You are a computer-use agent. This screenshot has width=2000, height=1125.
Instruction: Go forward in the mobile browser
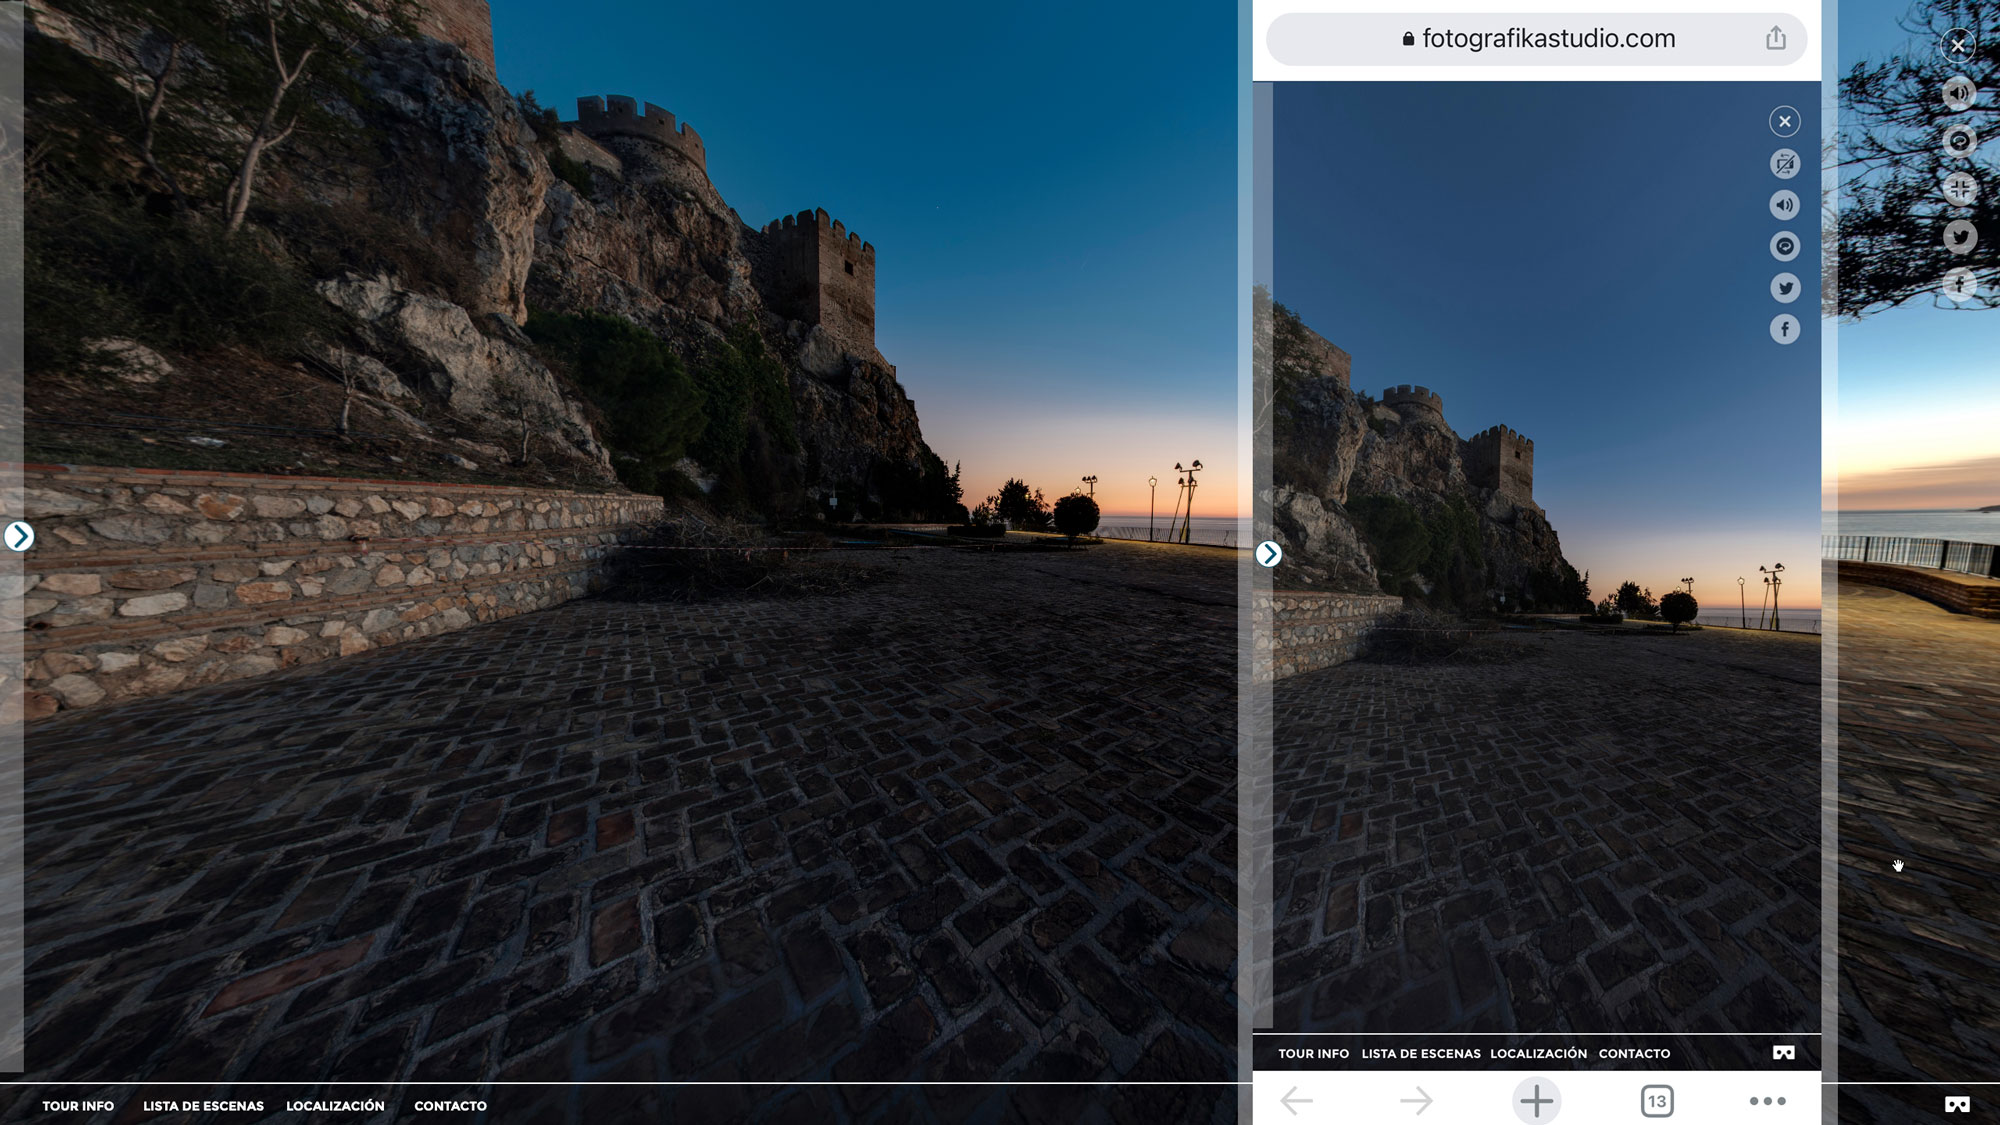(x=1416, y=1101)
